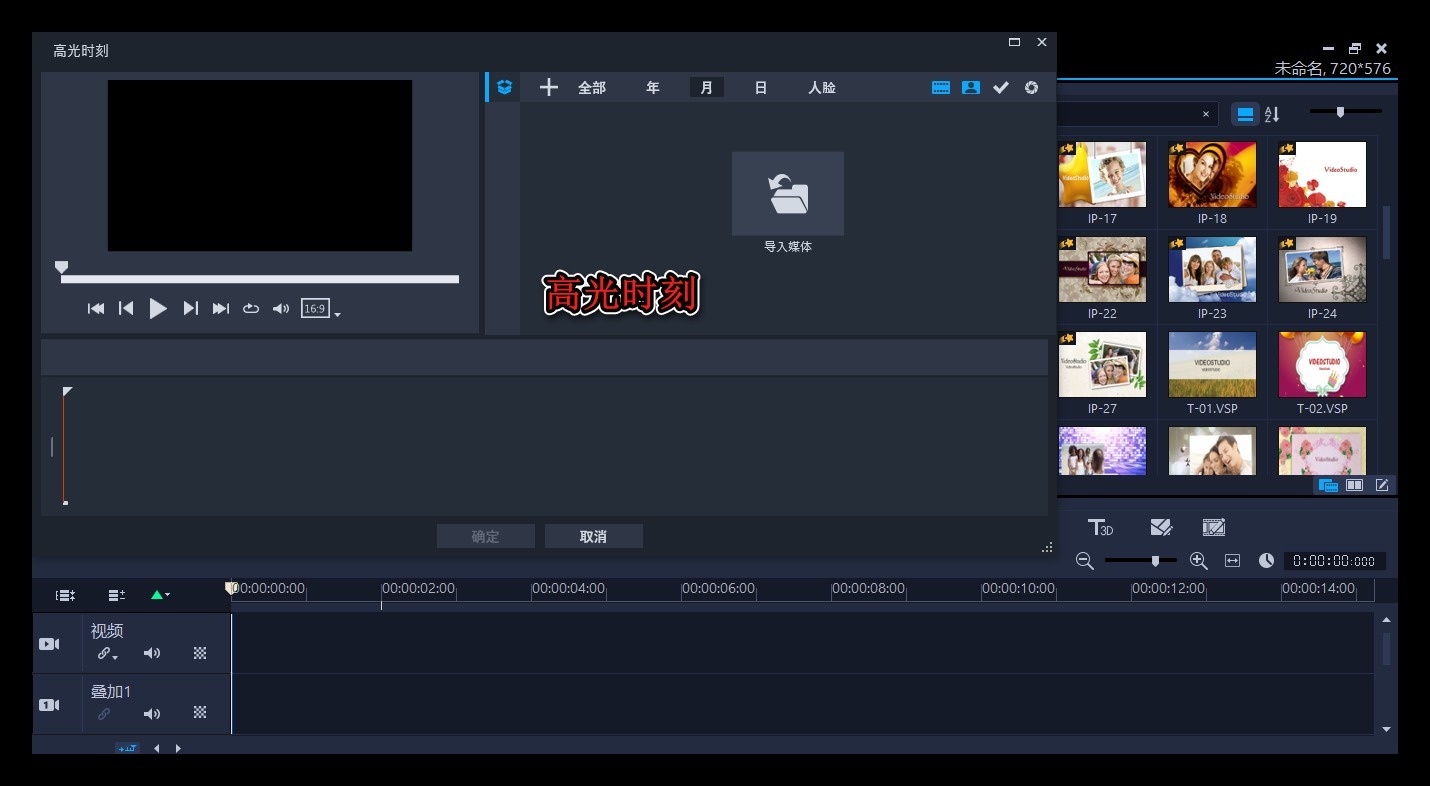
Task: Click the 日 filter tab
Action: coord(760,88)
